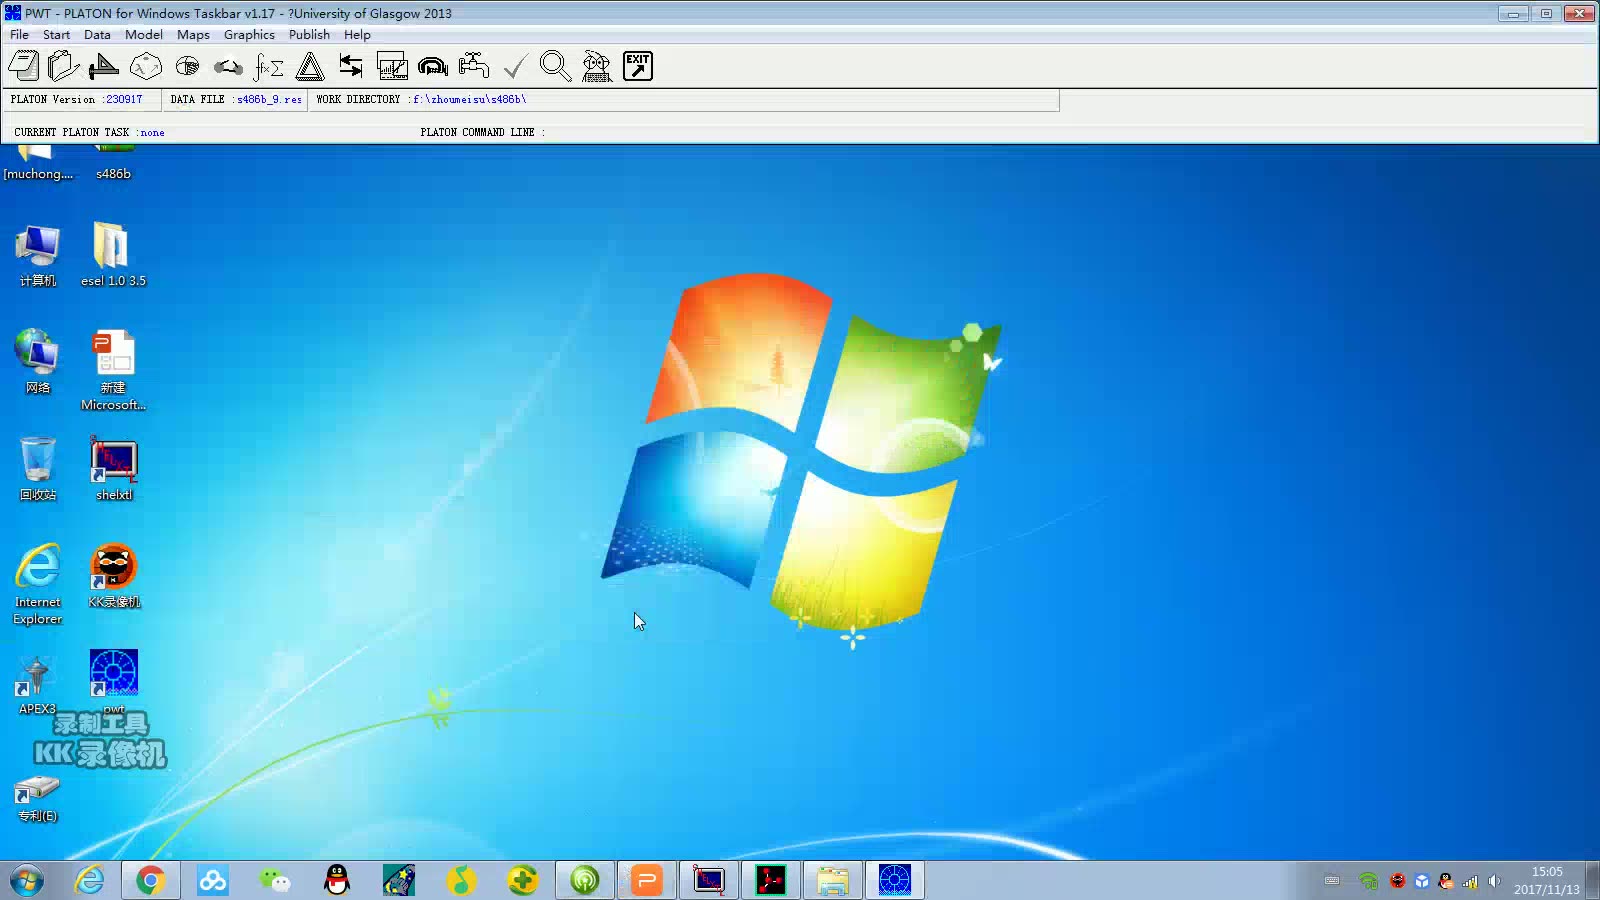1600x900 pixels.
Task: Open the green broadcast signal icon in taskbar
Action: (x=585, y=880)
